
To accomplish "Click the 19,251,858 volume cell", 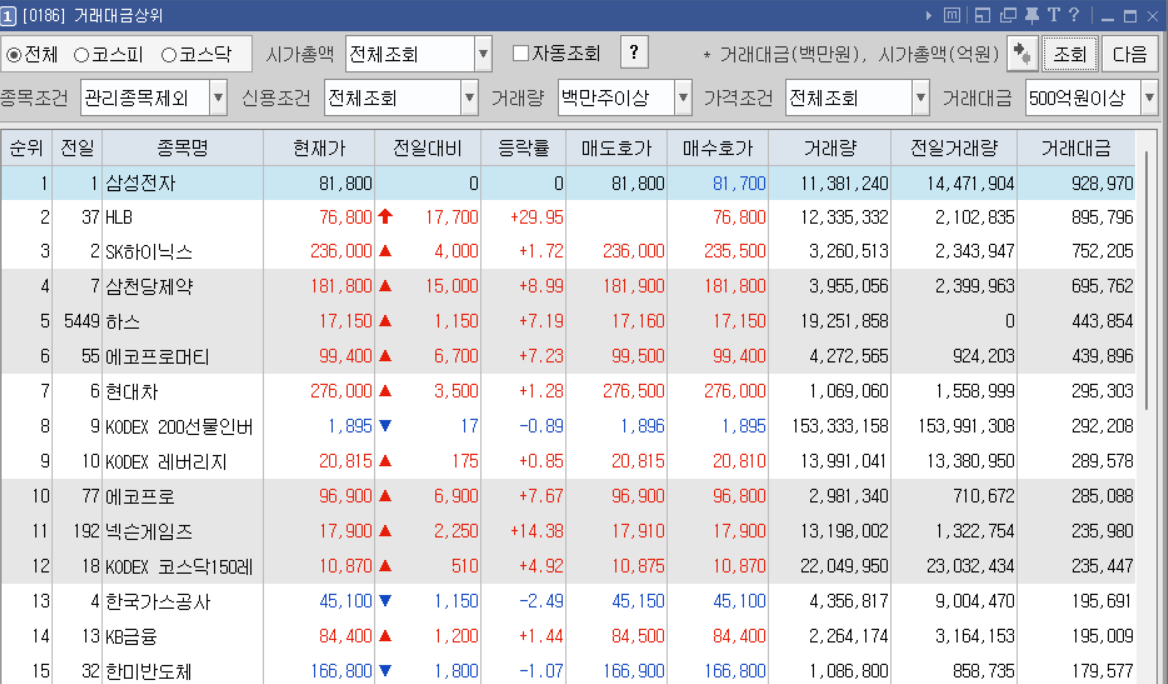I will point(844,321).
